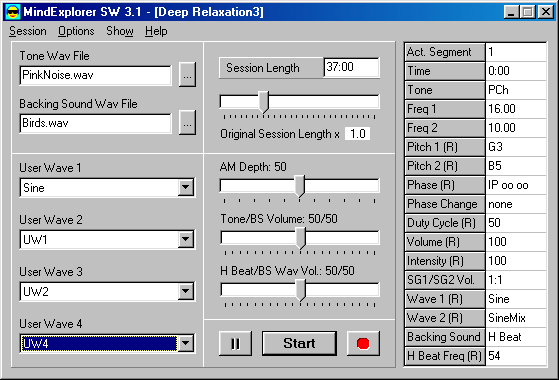Click the Pitch 2 (R) value B5
Image resolution: width=559 pixels, height=380 pixels.
tap(516, 166)
